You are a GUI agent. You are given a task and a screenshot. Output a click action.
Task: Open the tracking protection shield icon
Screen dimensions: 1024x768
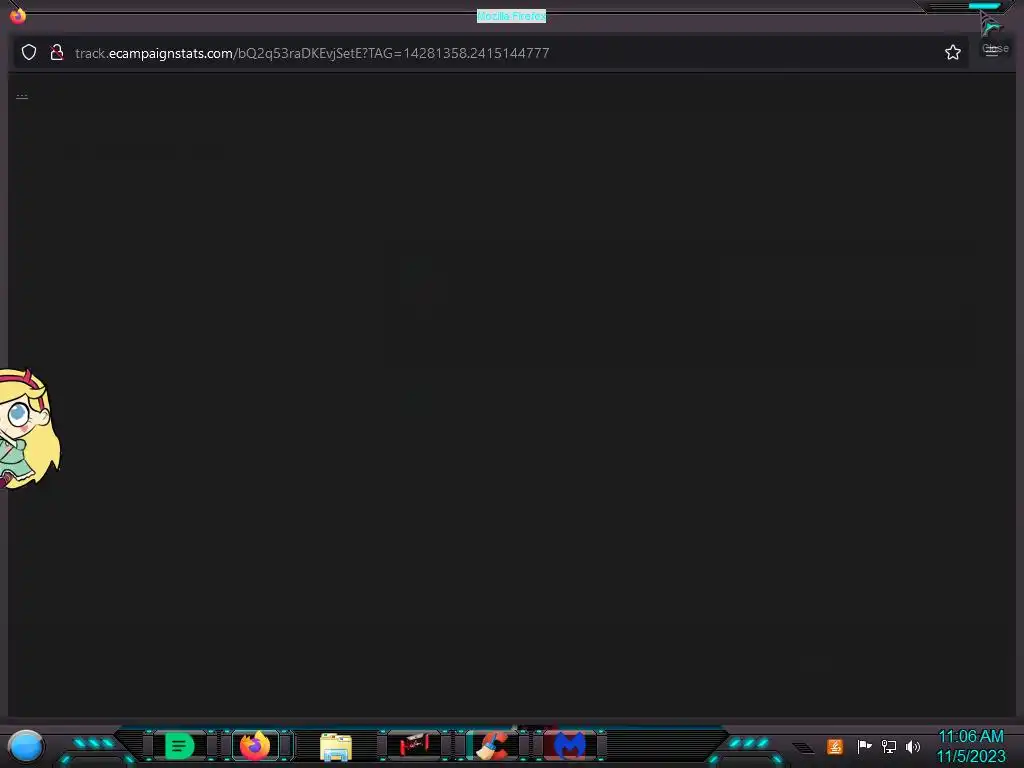coord(29,52)
